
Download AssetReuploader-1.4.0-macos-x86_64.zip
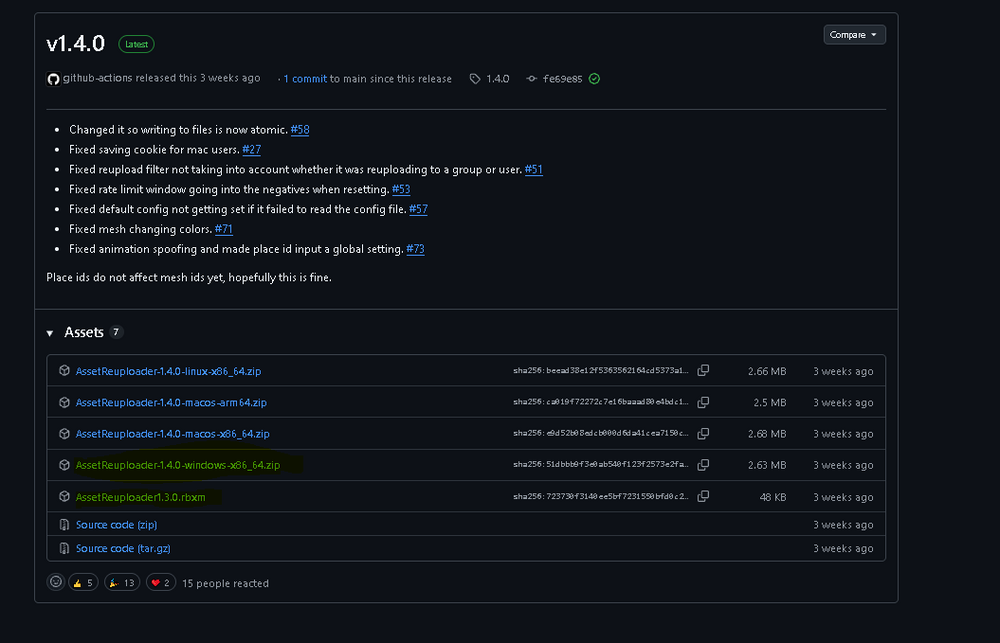(173, 434)
